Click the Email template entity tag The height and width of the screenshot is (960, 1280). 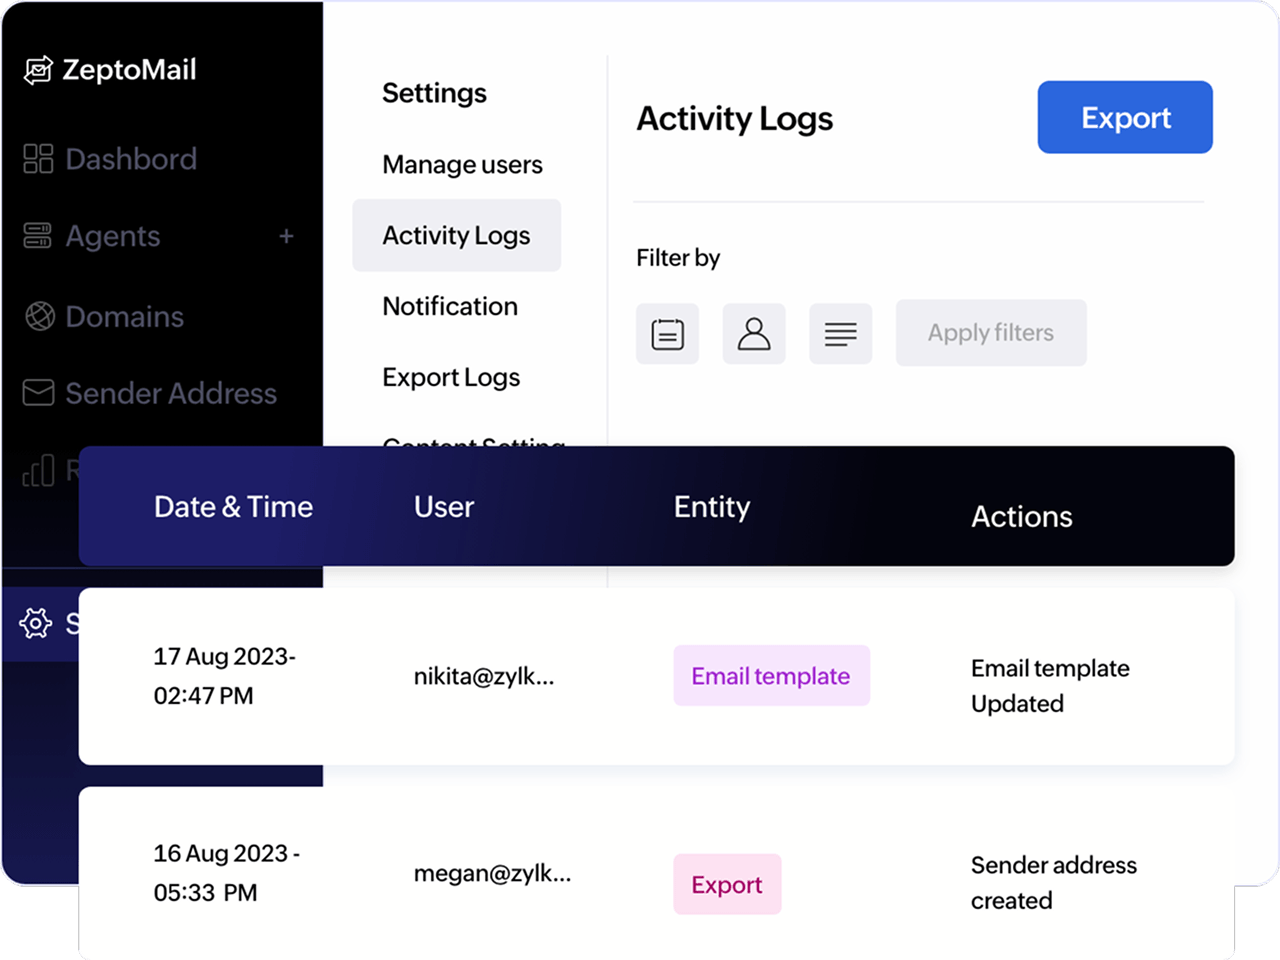(771, 676)
